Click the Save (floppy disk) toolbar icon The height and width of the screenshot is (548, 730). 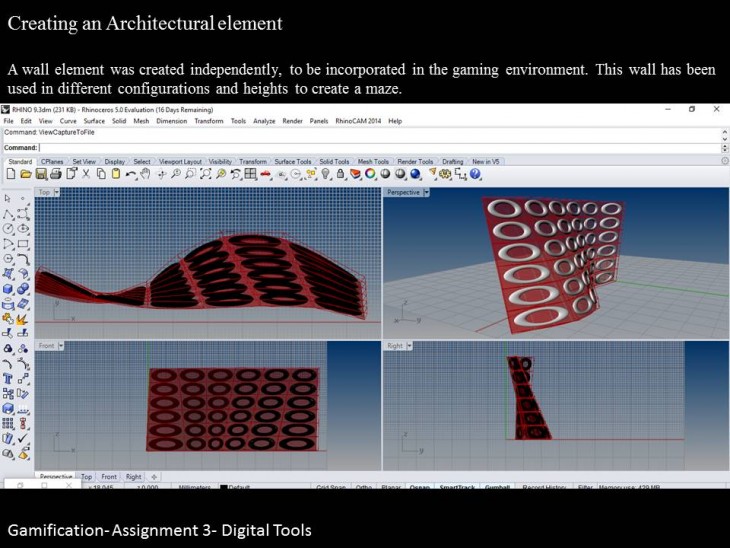point(41,174)
